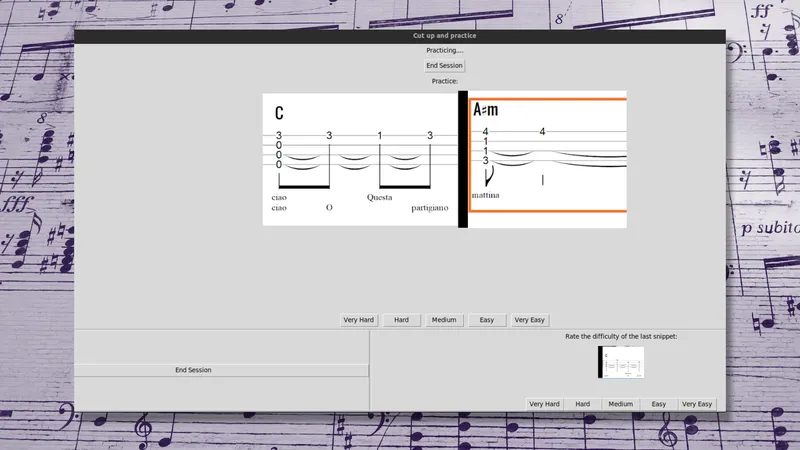Mark the last snippet as Very Easy
Screen dimensions: 800x450
697,404
